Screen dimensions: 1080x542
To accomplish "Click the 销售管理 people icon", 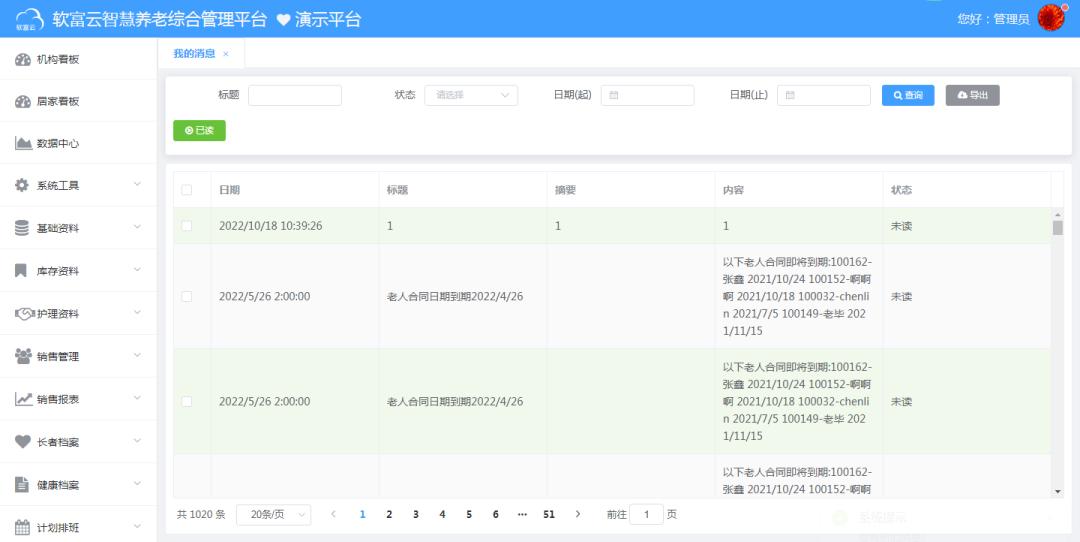I will [23, 356].
